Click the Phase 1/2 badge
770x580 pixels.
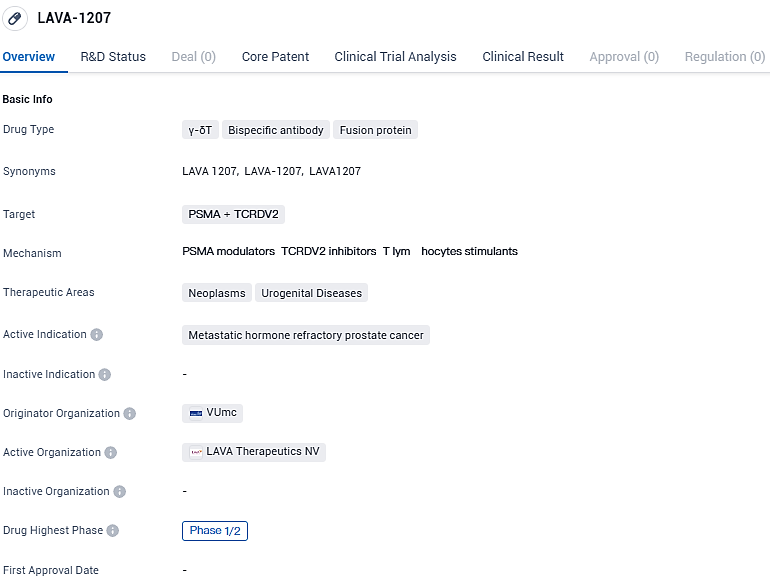pyautogui.click(x=215, y=531)
